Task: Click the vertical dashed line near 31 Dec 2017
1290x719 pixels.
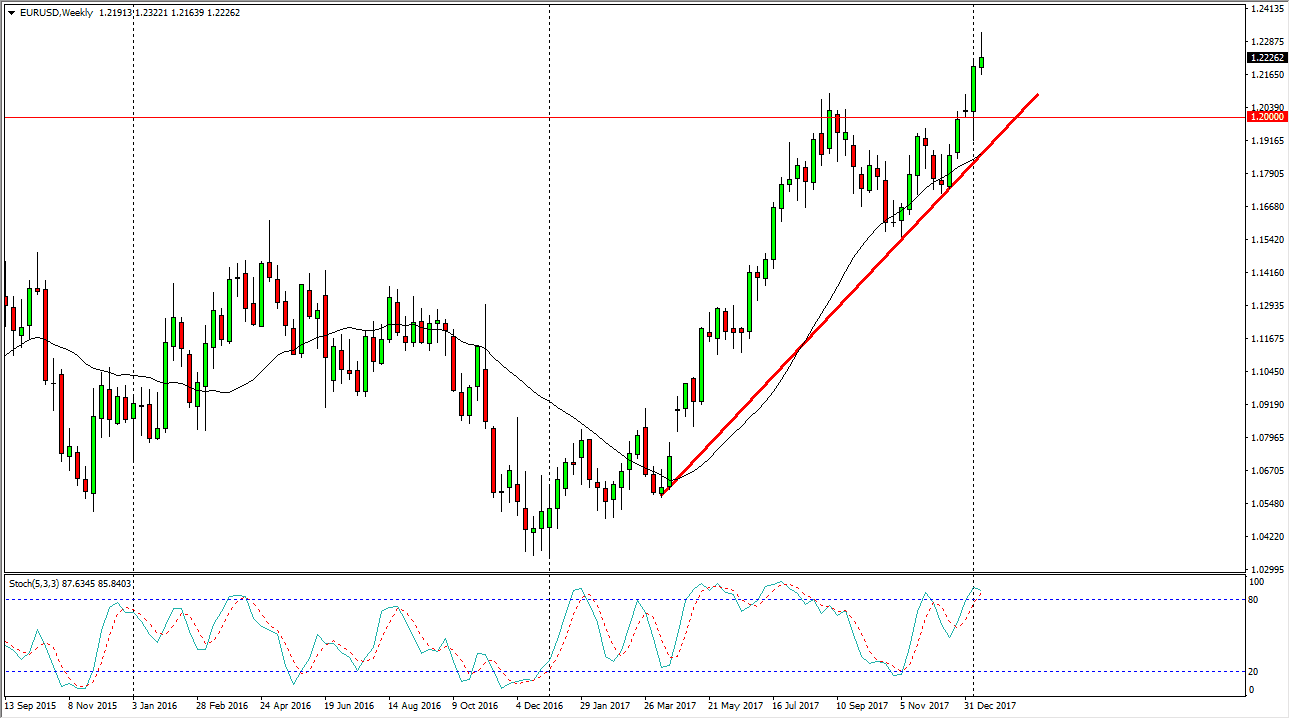Action: click(973, 300)
